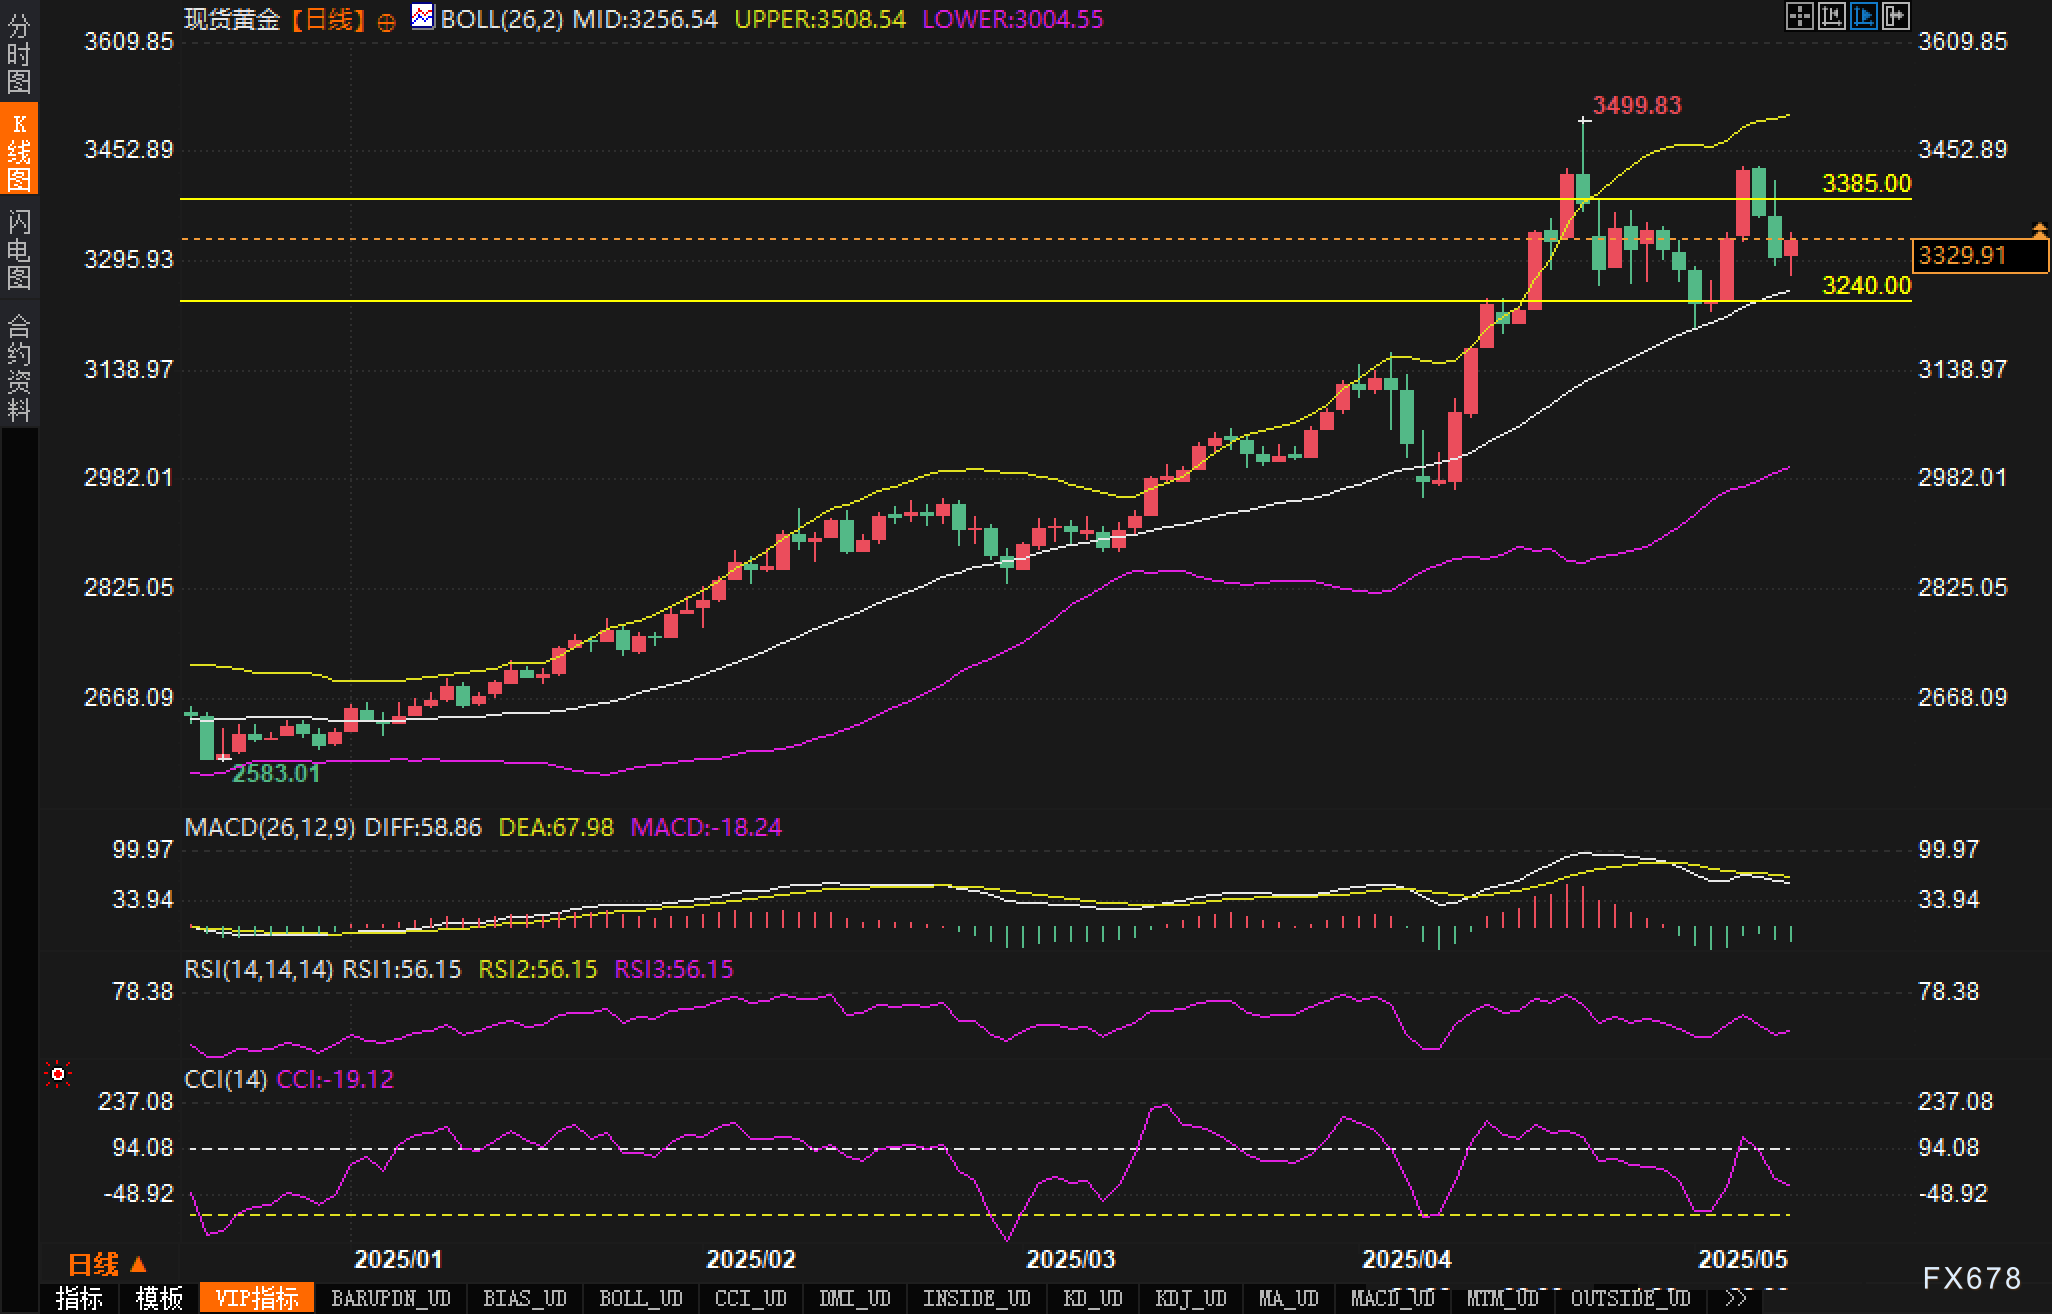Select the VIP指标 tab
2052x1314 pixels.
257,1298
